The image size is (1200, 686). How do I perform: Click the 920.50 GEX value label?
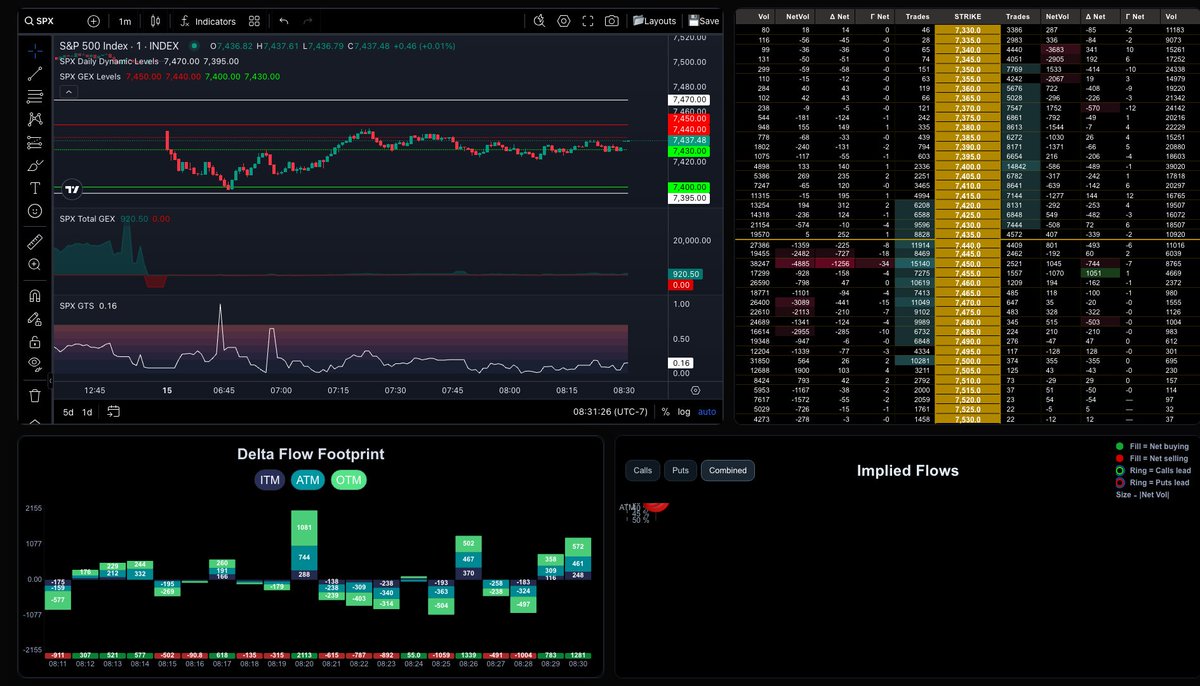(x=687, y=273)
